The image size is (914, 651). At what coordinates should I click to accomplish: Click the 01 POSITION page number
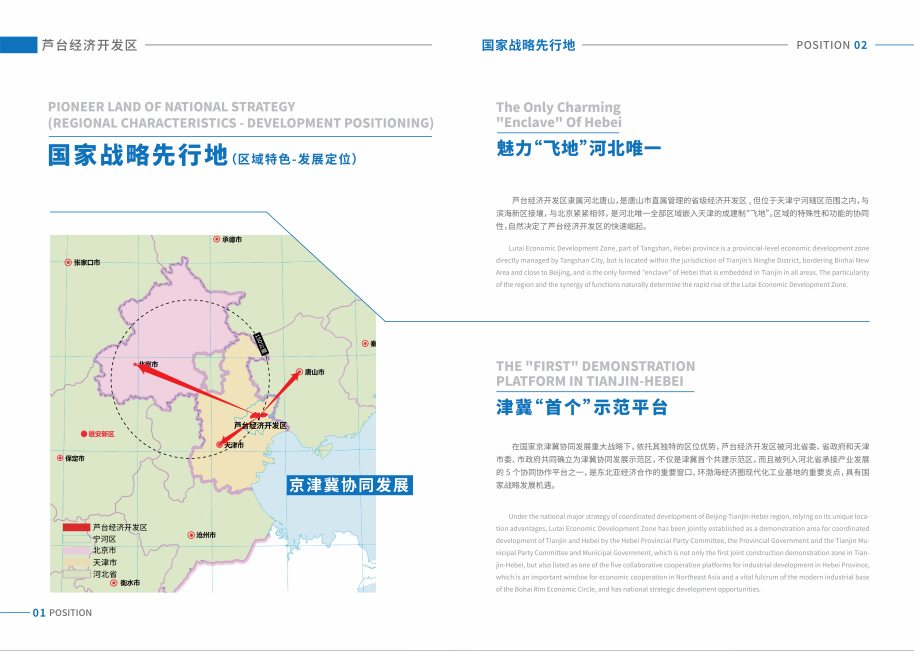62,613
